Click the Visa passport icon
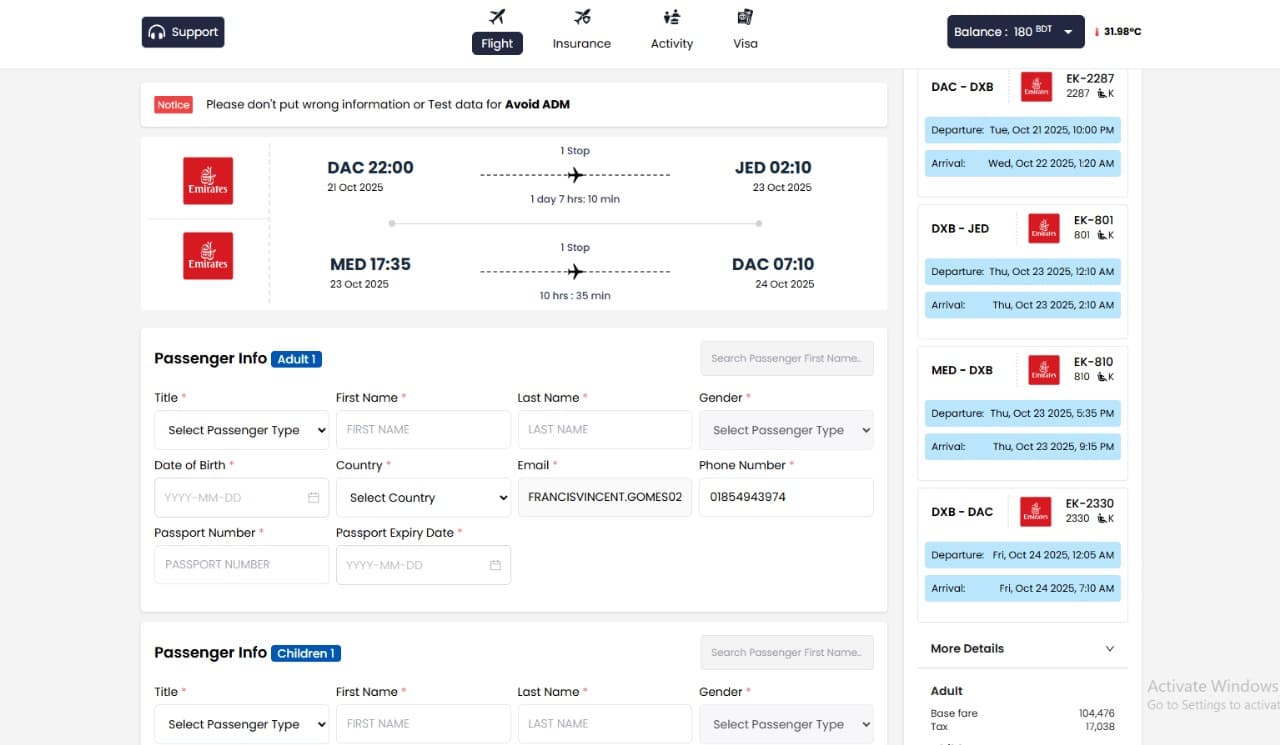The height and width of the screenshot is (745, 1280). 744,18
